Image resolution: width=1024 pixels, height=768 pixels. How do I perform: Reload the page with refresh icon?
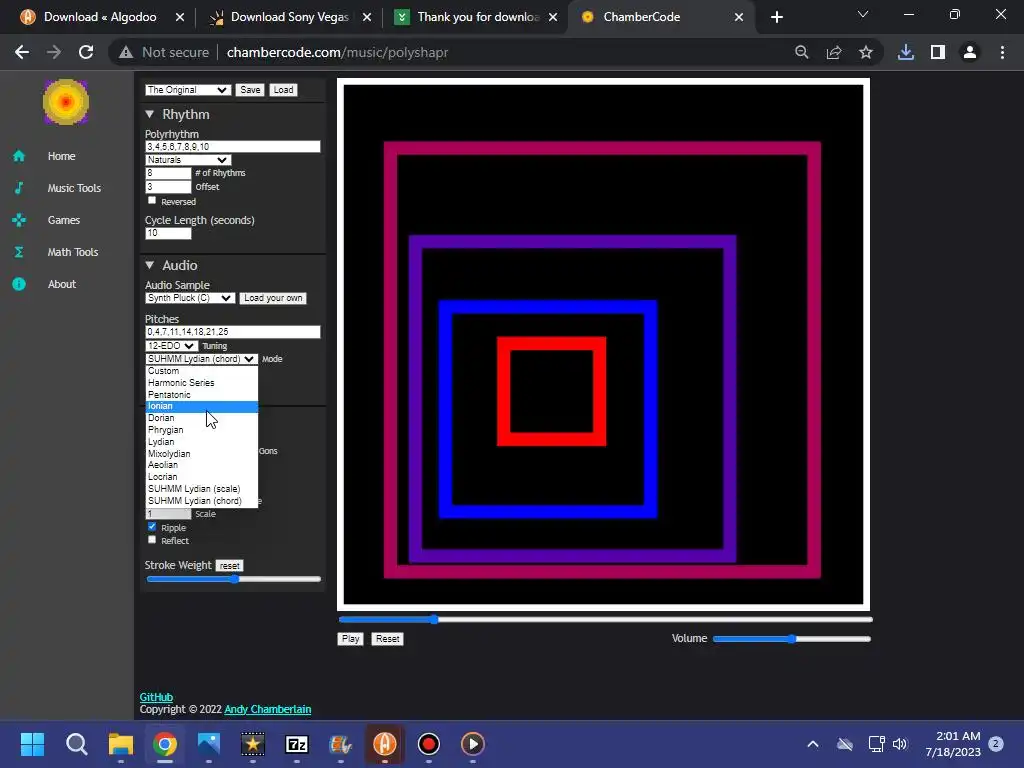[86, 52]
